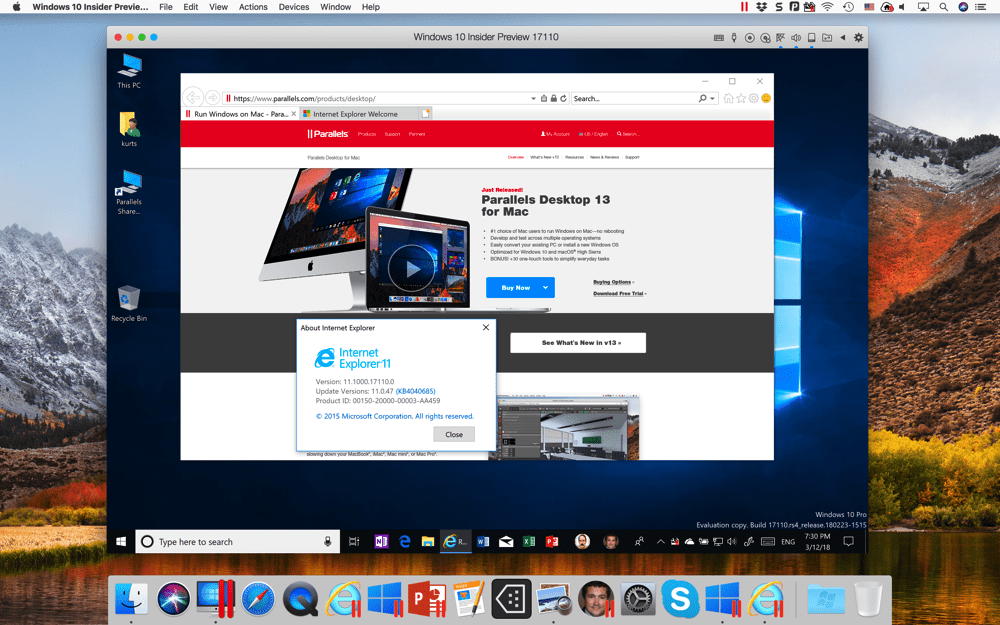Screen dimensions: 1000x625
Task: Click the USB device icon in Parallels title bar
Action: point(734,38)
